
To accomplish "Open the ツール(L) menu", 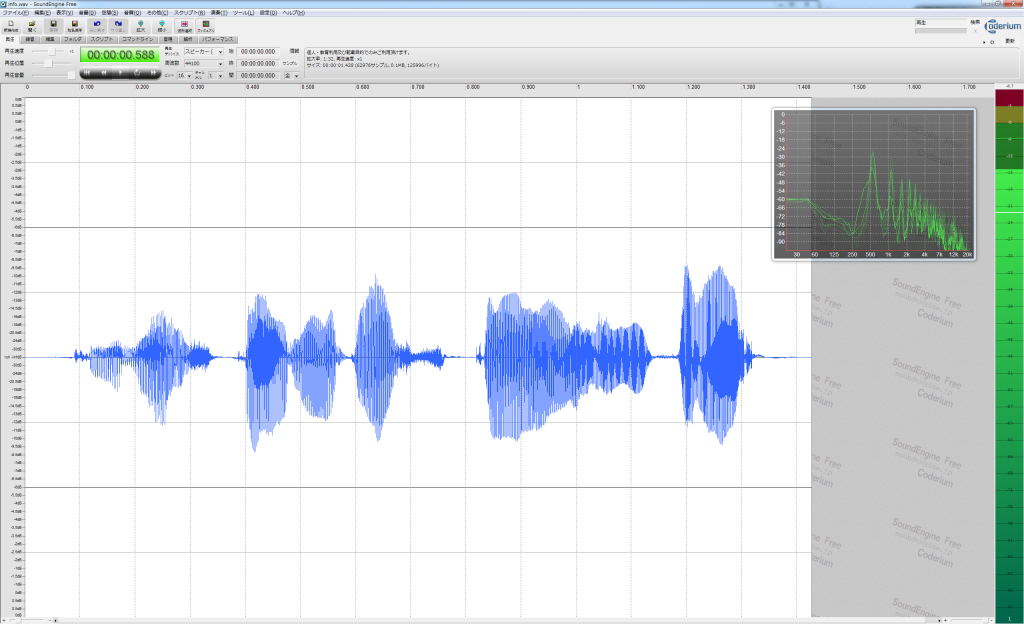I will [244, 12].
